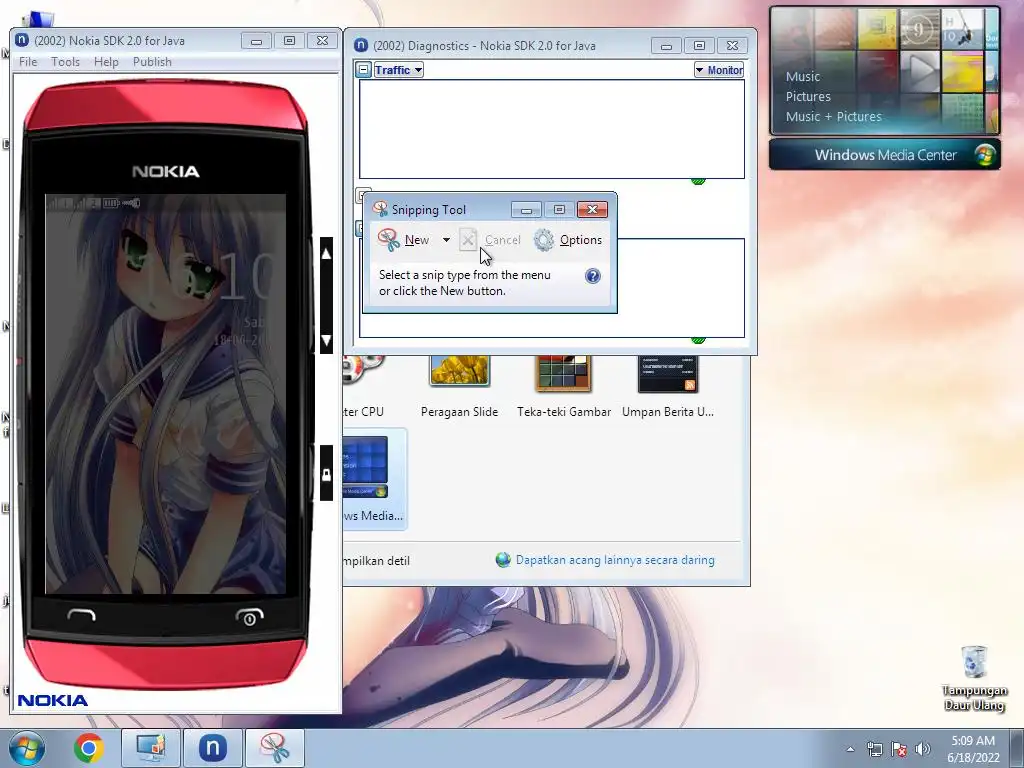Select the Umpan Berita Utama gadget

coord(667,387)
